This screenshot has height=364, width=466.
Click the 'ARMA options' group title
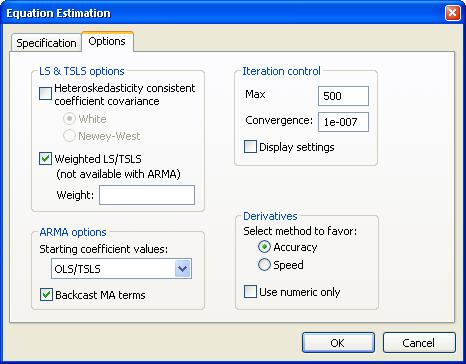point(73,232)
